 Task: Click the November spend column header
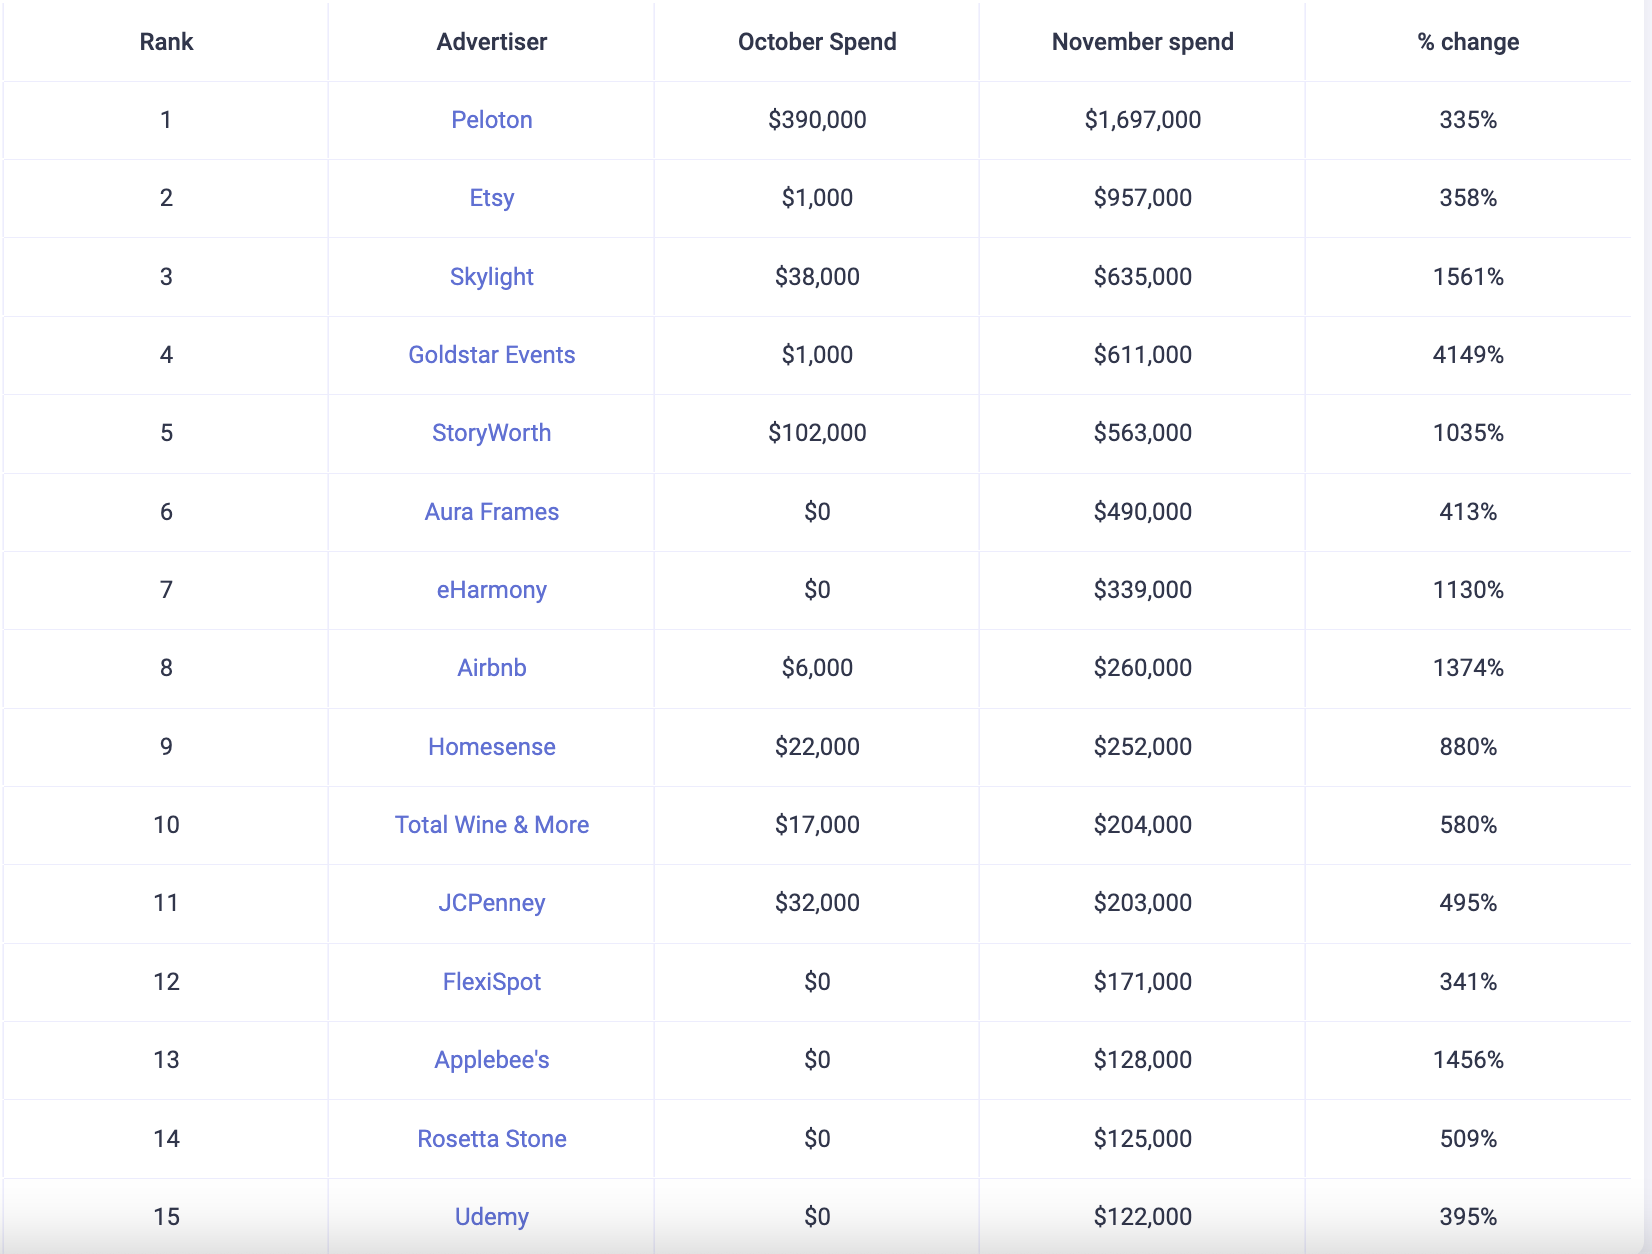point(1143,42)
